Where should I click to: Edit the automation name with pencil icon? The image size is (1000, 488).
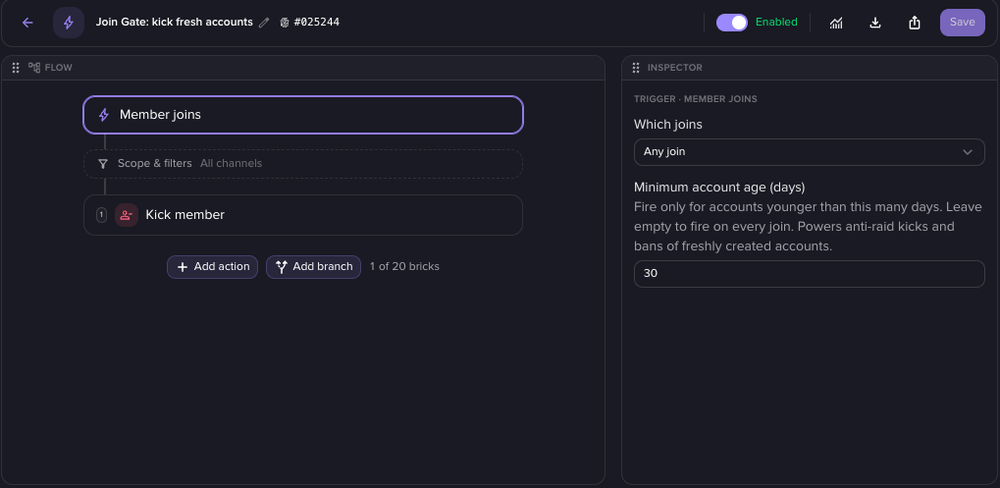[264, 22]
